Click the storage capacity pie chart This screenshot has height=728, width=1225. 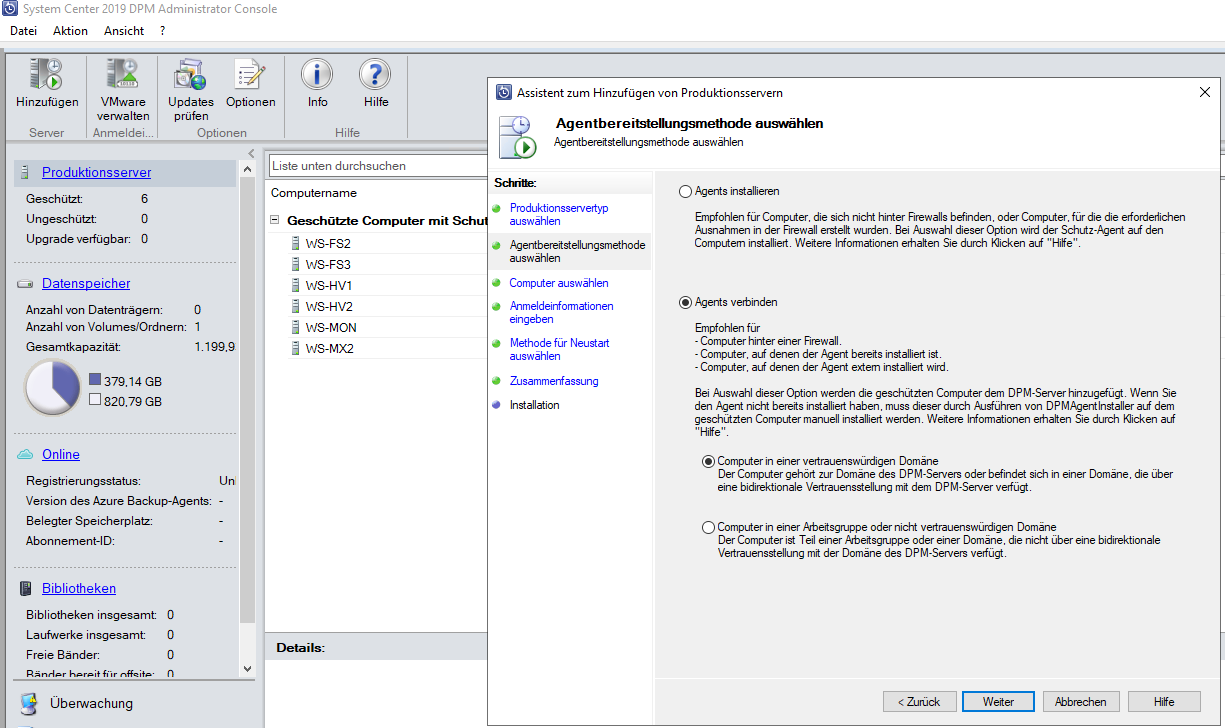(52, 388)
